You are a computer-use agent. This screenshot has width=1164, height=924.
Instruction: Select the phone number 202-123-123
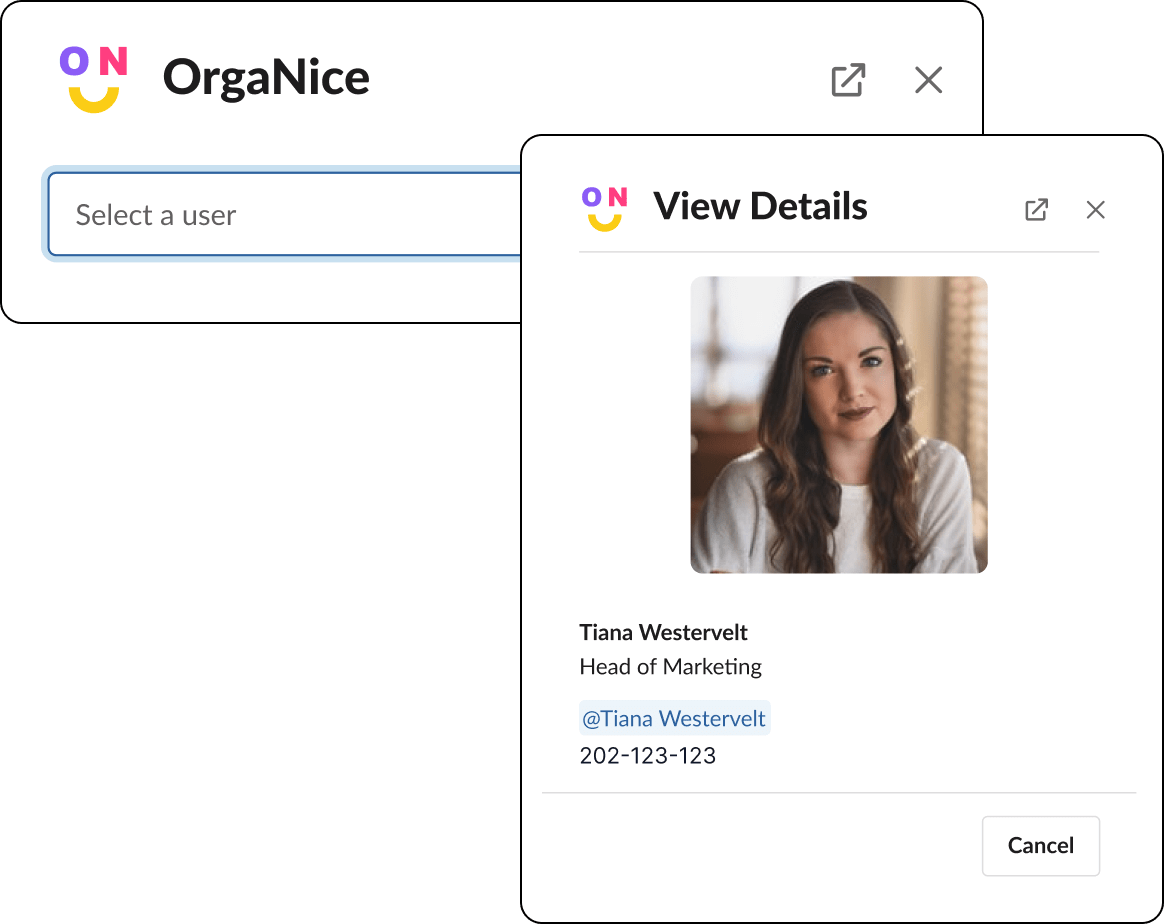(647, 755)
